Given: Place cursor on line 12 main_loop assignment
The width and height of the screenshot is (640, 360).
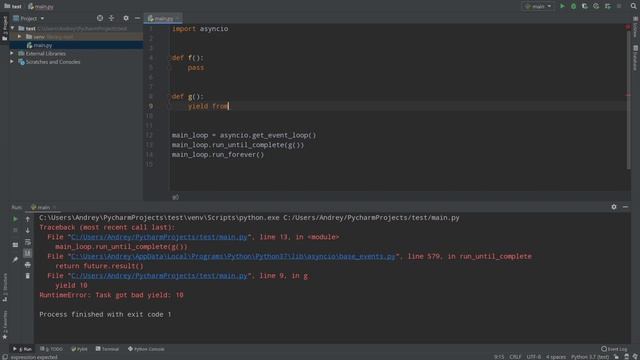Looking at the screenshot, I should [244, 135].
